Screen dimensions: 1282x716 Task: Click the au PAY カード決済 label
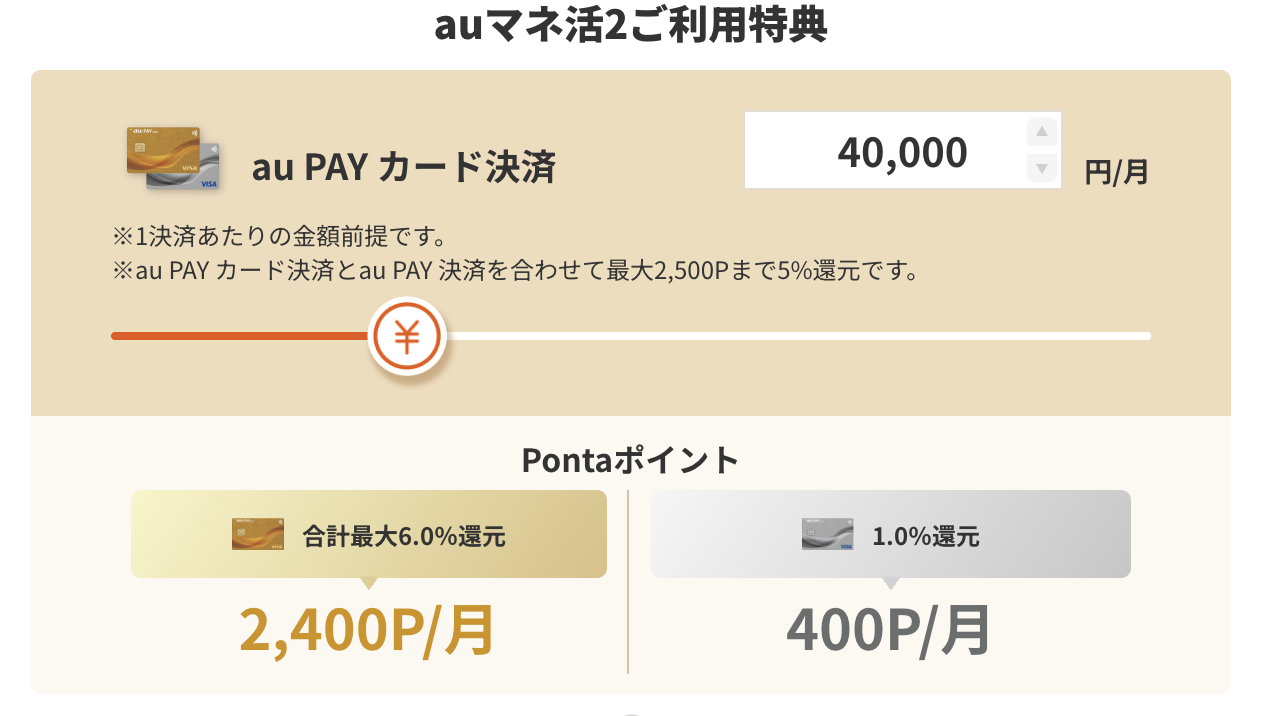(x=403, y=167)
